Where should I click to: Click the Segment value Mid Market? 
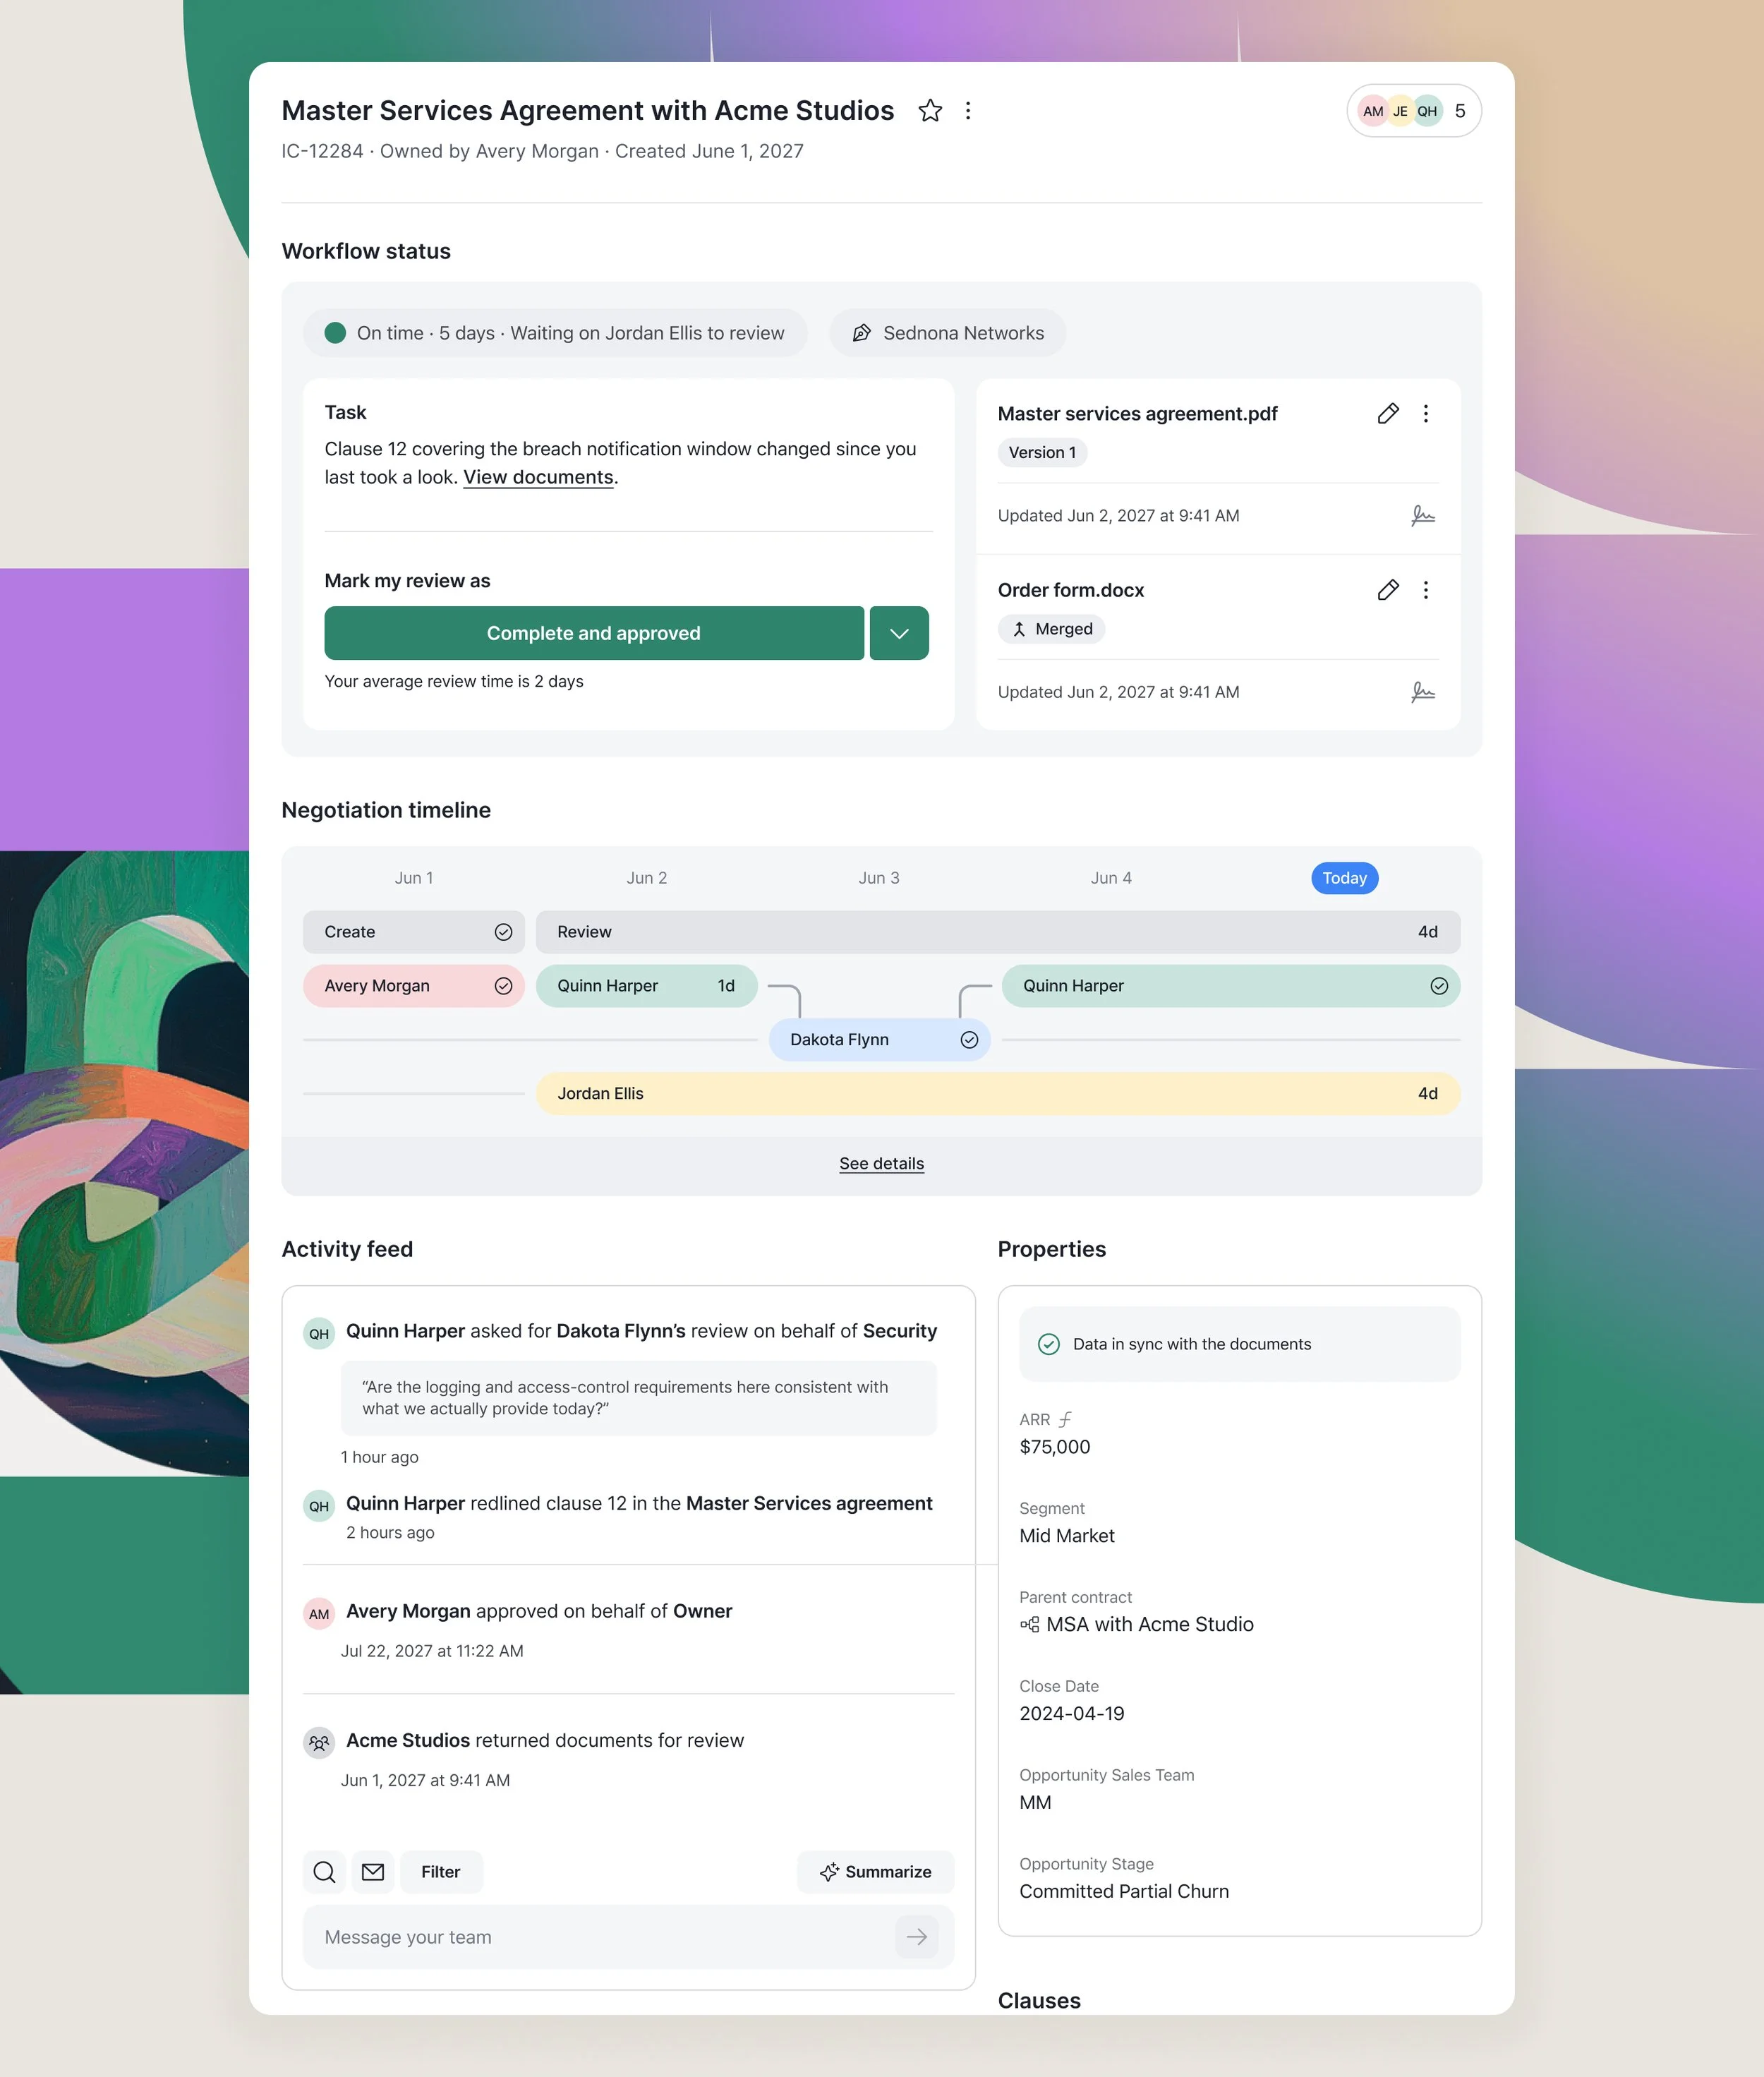coord(1067,1536)
